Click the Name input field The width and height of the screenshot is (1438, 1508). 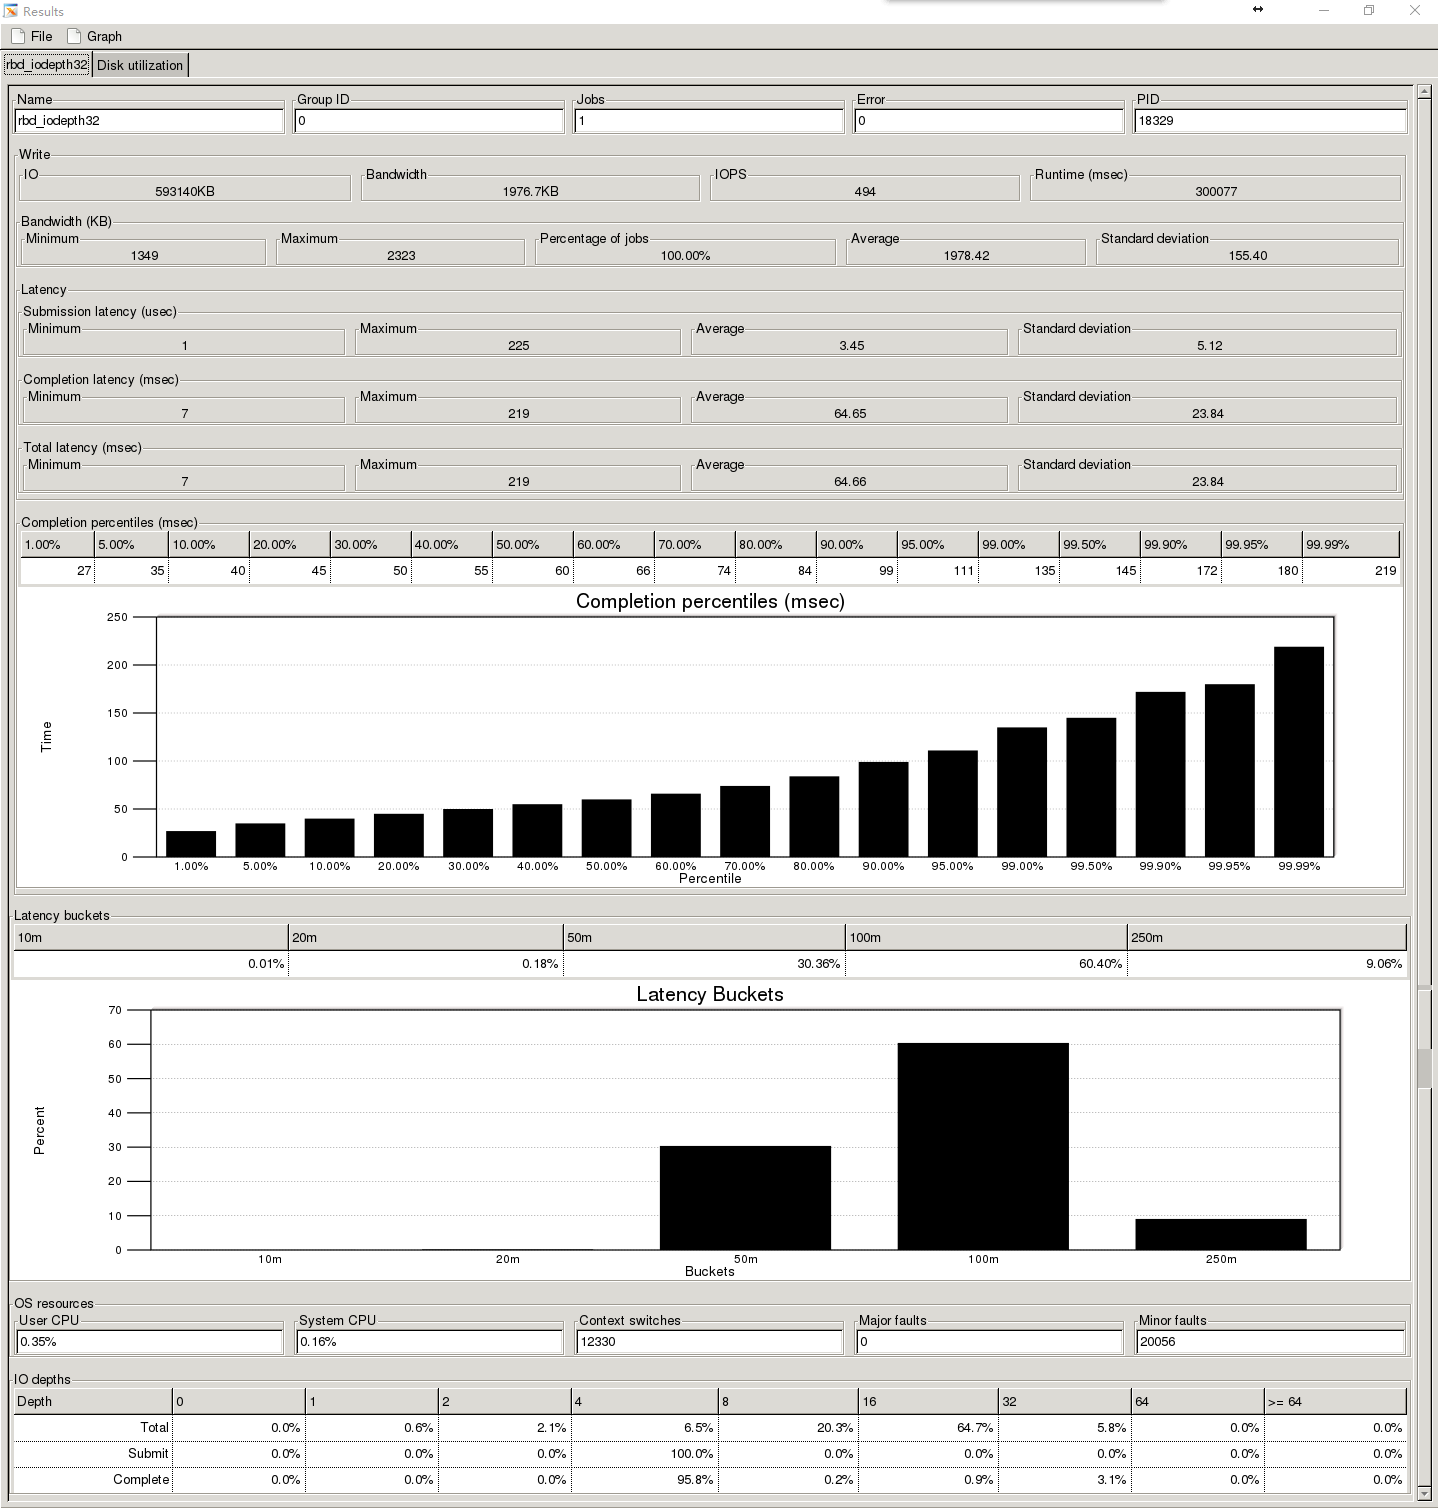pos(149,120)
